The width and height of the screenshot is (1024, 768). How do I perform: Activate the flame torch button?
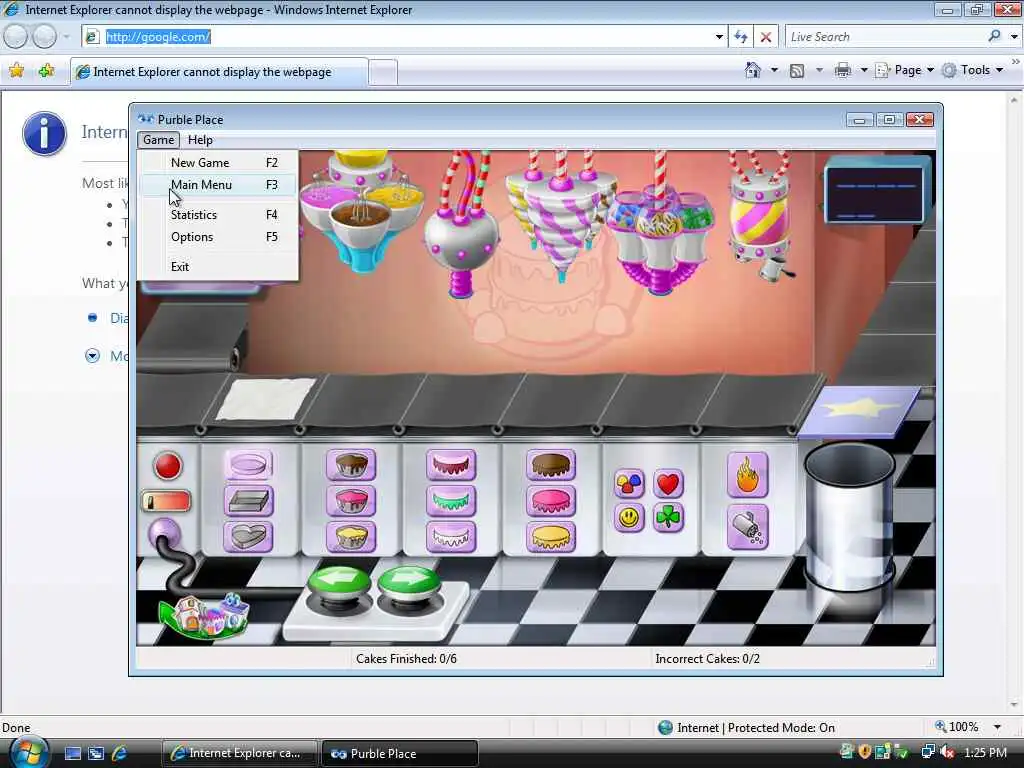coord(748,475)
